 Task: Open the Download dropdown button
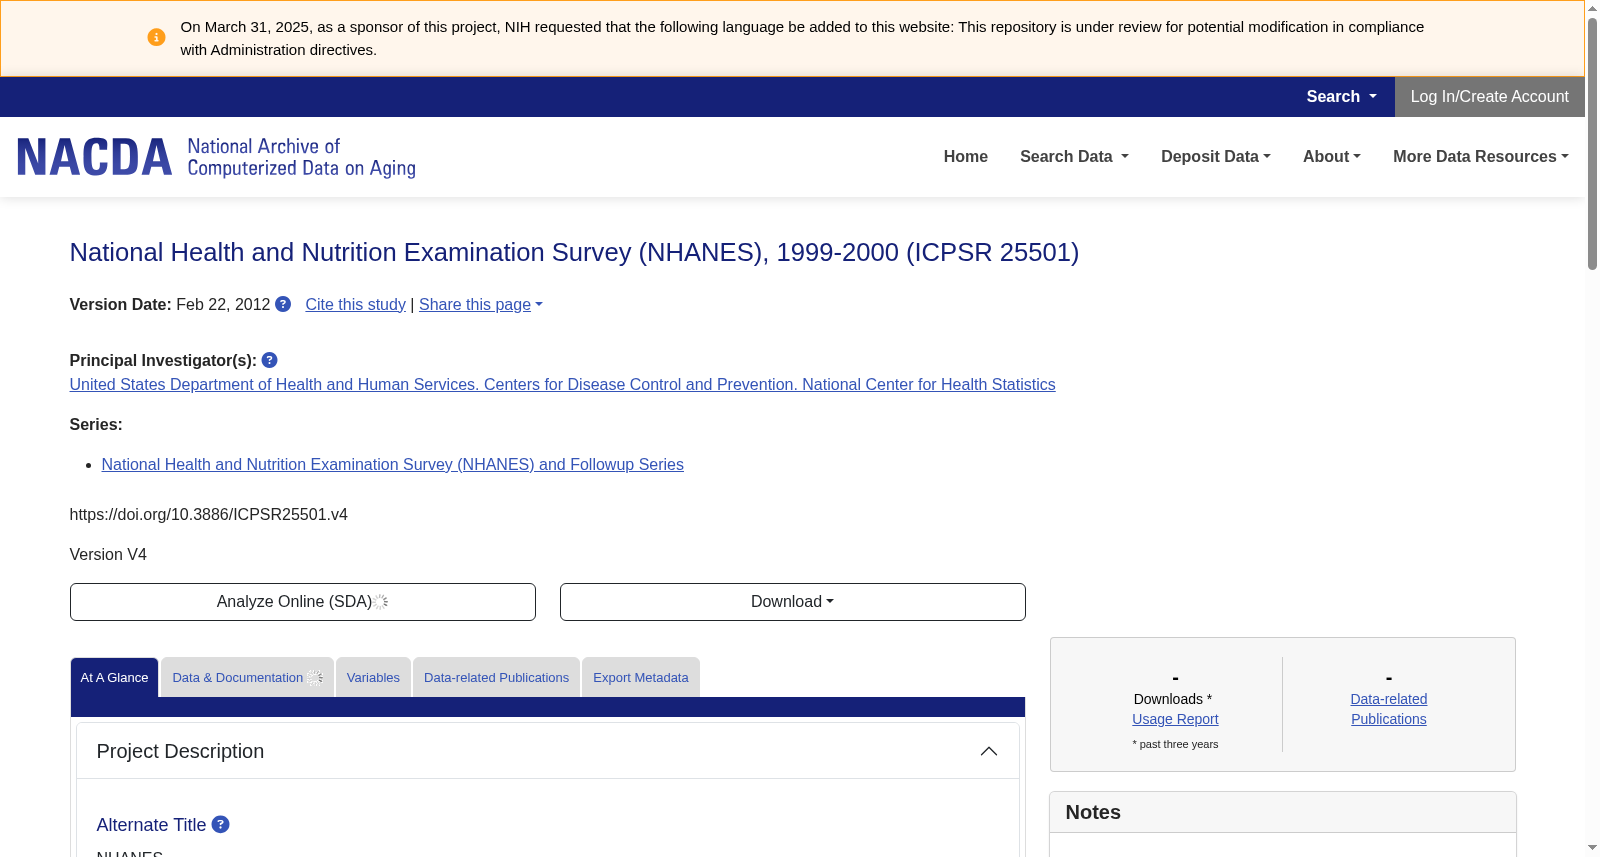point(793,602)
